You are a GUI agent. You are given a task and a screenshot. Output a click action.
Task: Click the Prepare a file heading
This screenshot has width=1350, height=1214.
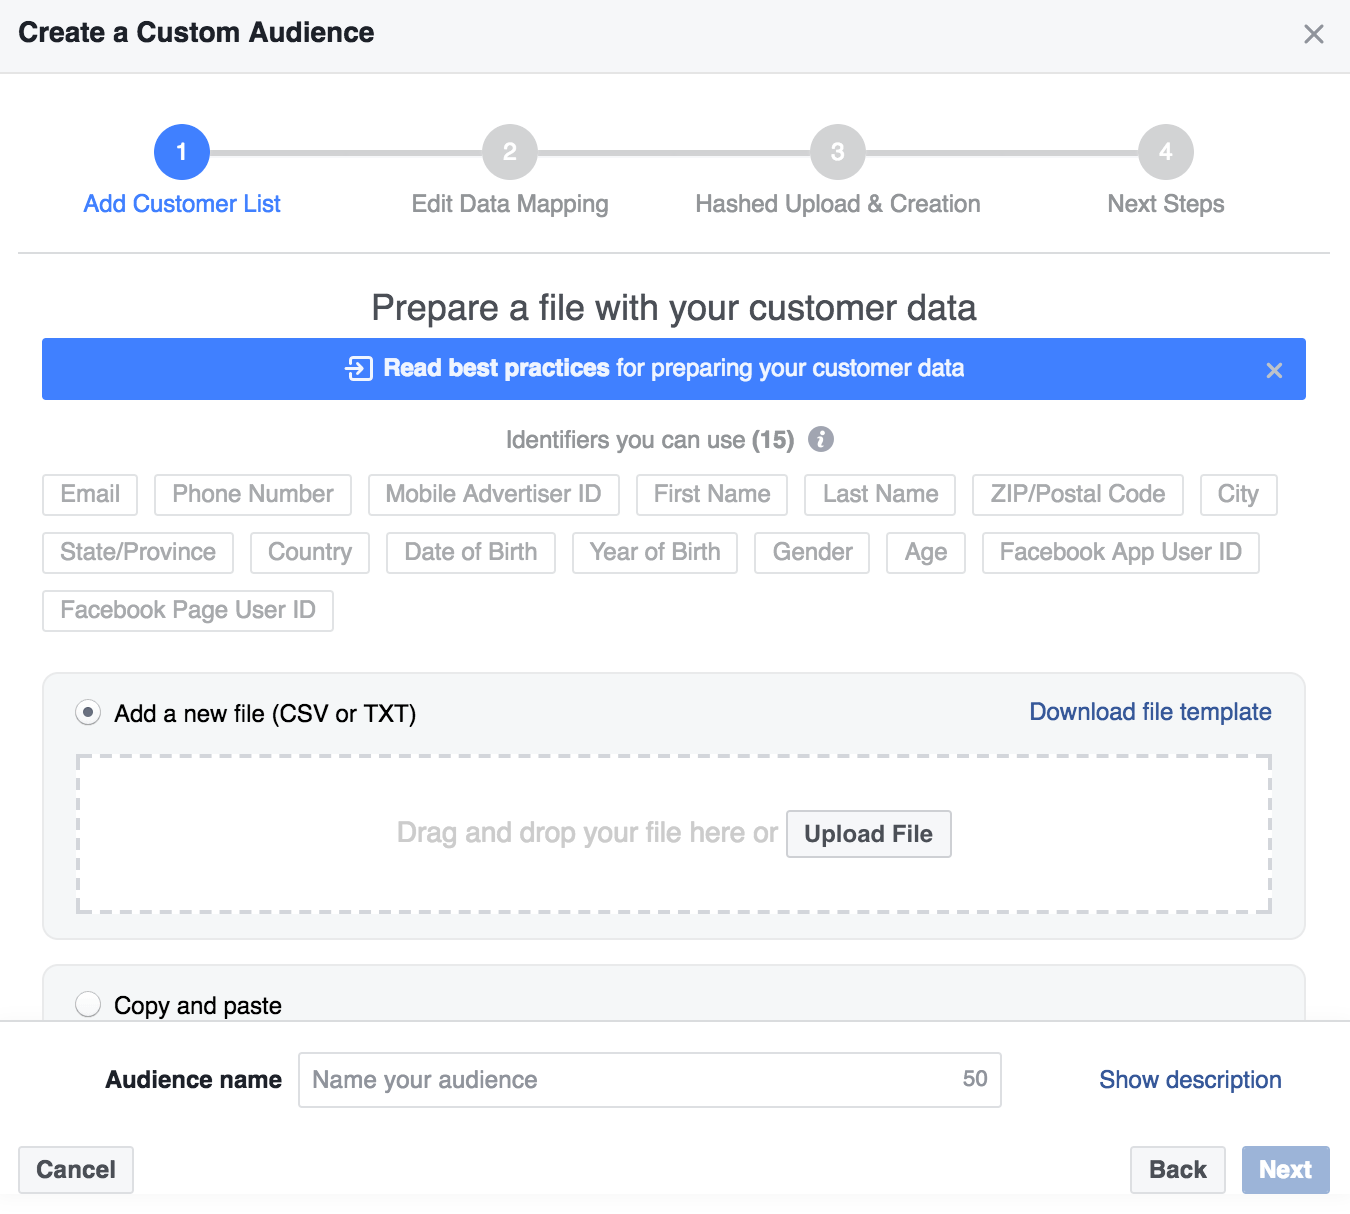tap(674, 308)
